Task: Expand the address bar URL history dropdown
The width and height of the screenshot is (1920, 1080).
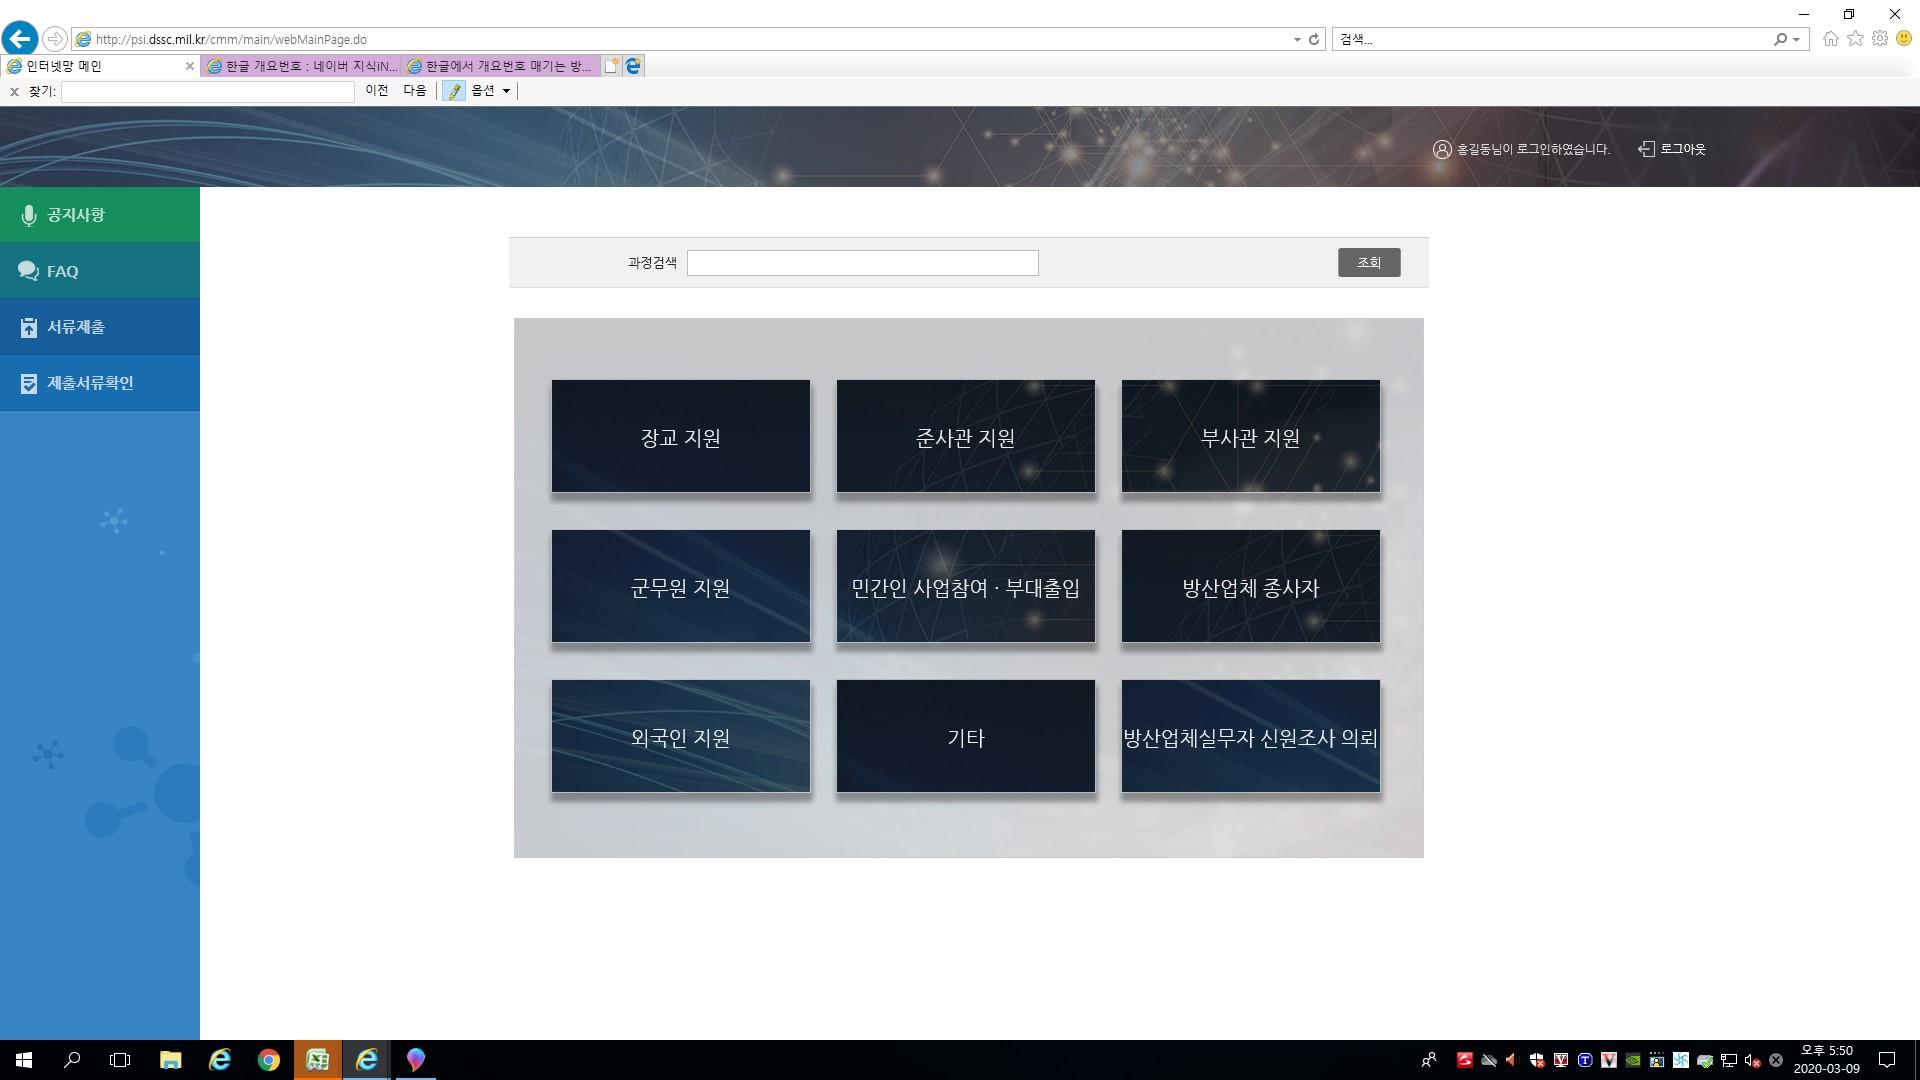Action: click(1297, 40)
